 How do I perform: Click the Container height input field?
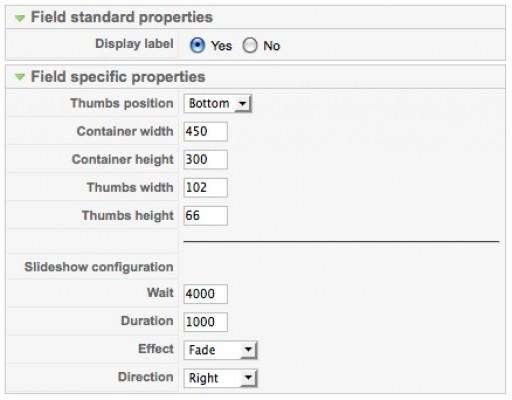coord(206,159)
